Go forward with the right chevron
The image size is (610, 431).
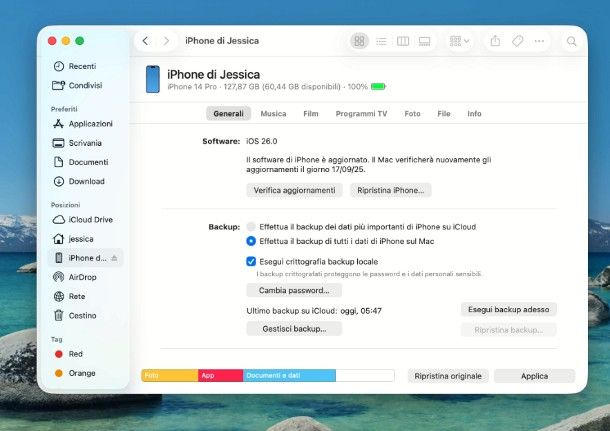(166, 41)
